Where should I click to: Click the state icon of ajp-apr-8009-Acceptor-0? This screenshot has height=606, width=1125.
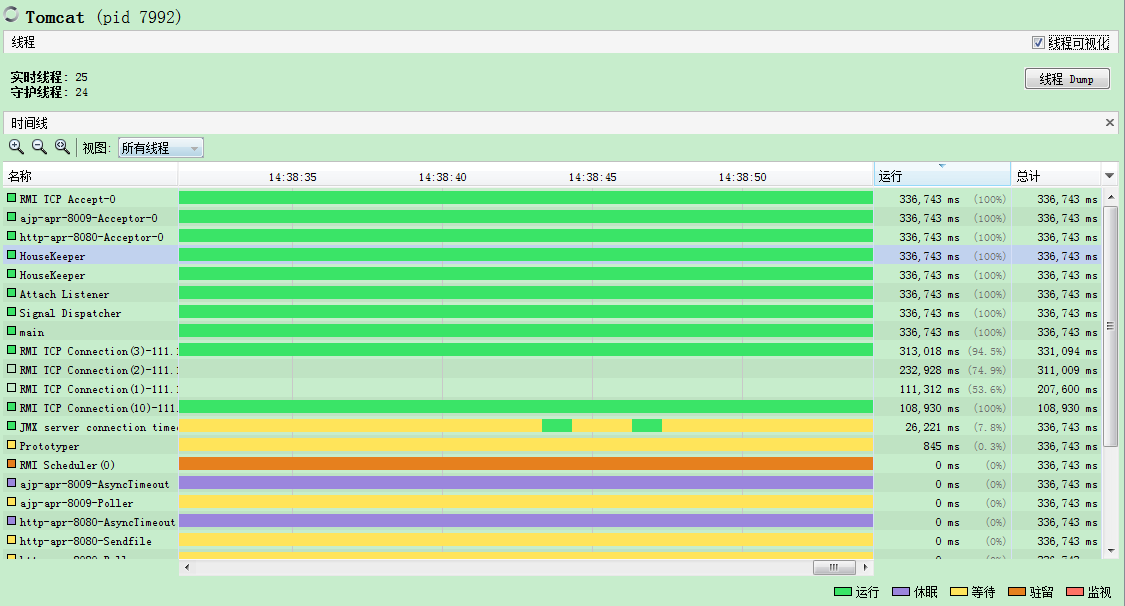11,217
